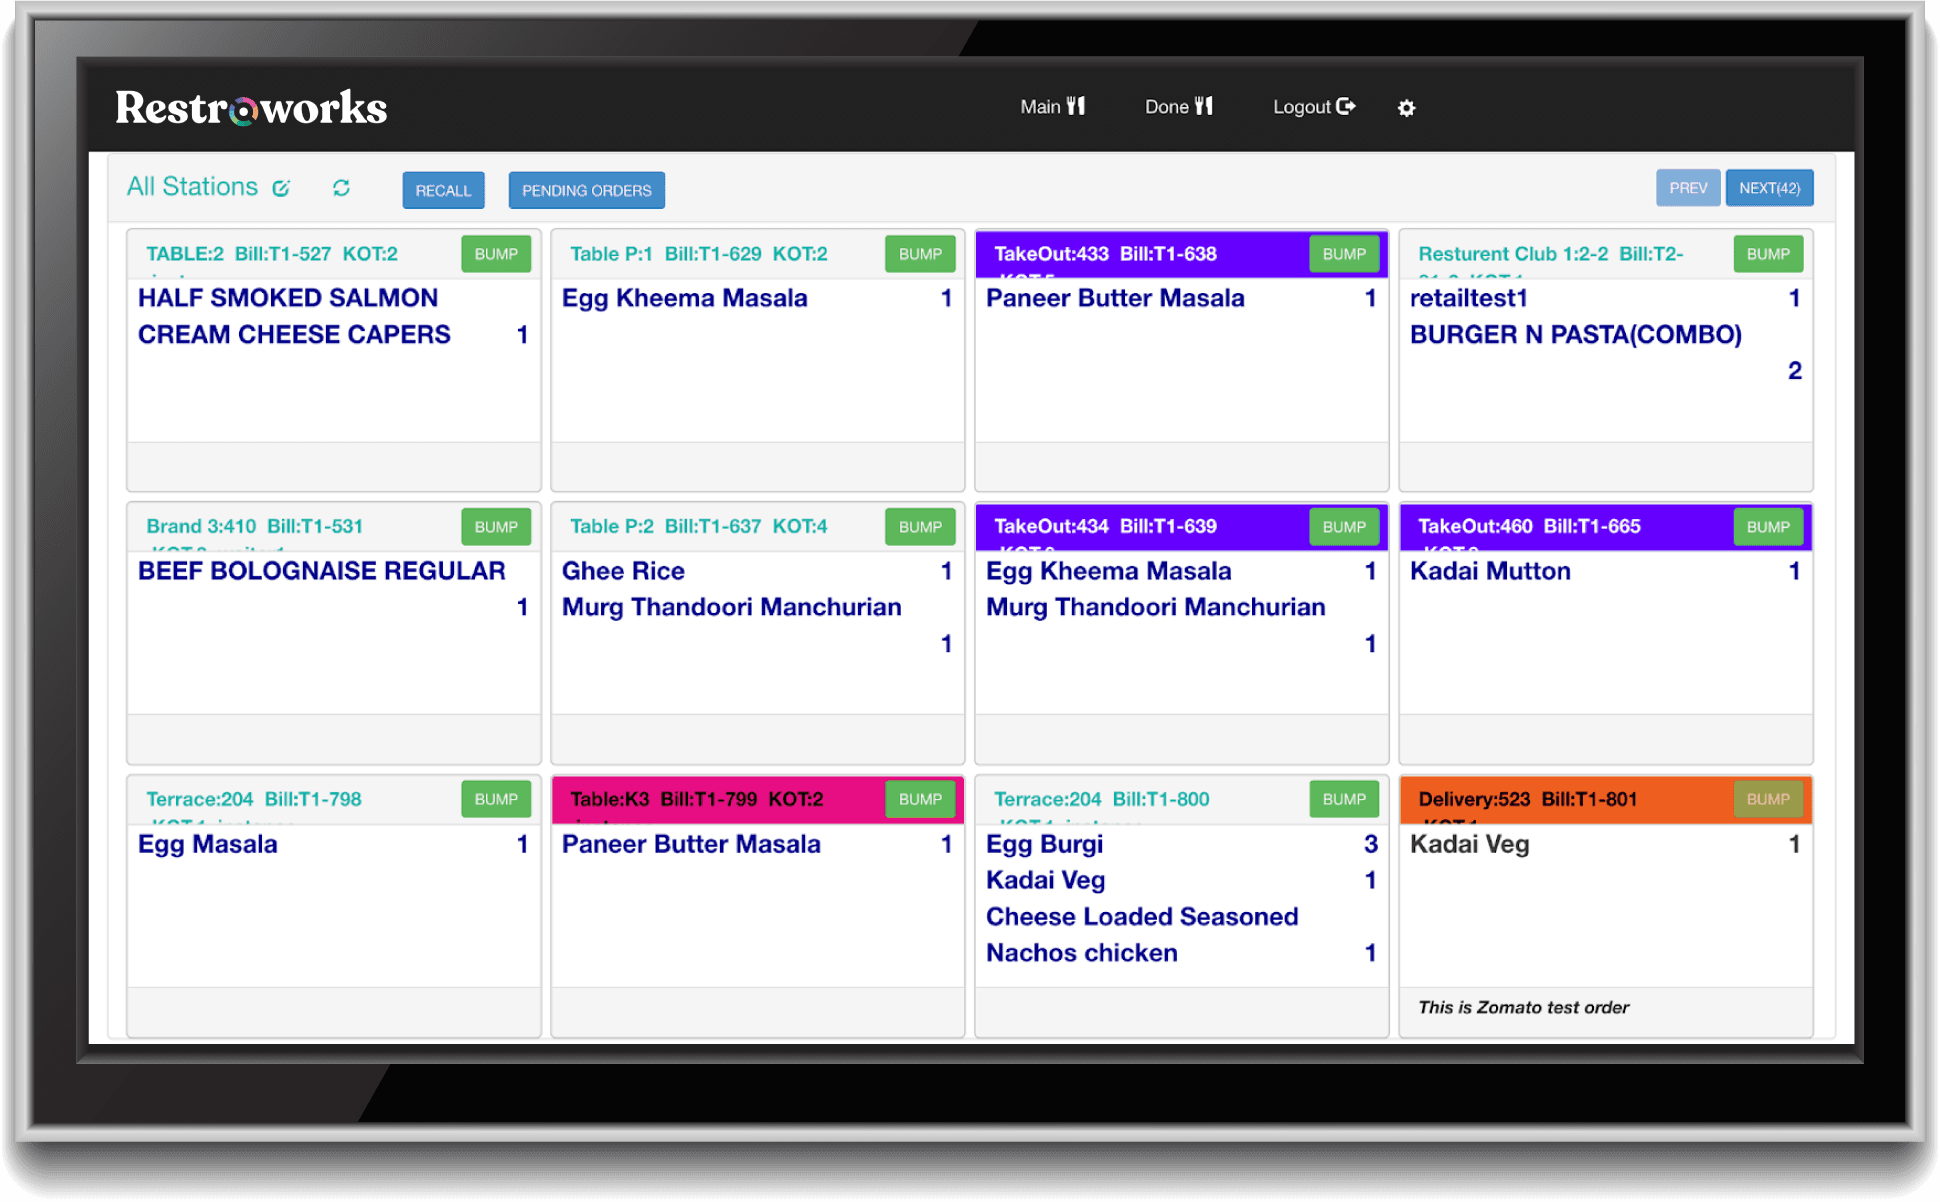Click the refresh stations icon

point(341,188)
